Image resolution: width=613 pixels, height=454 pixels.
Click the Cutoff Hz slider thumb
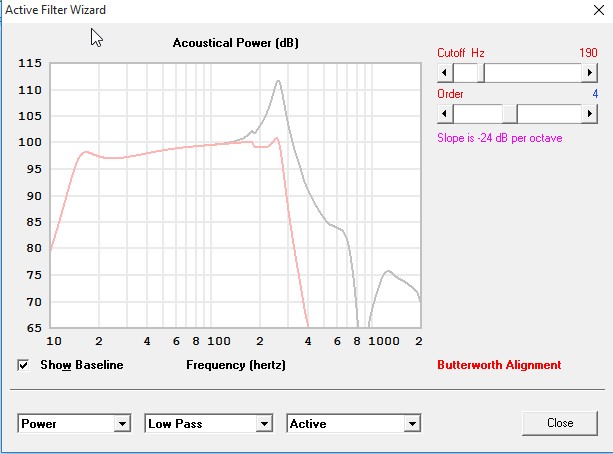[x=481, y=73]
